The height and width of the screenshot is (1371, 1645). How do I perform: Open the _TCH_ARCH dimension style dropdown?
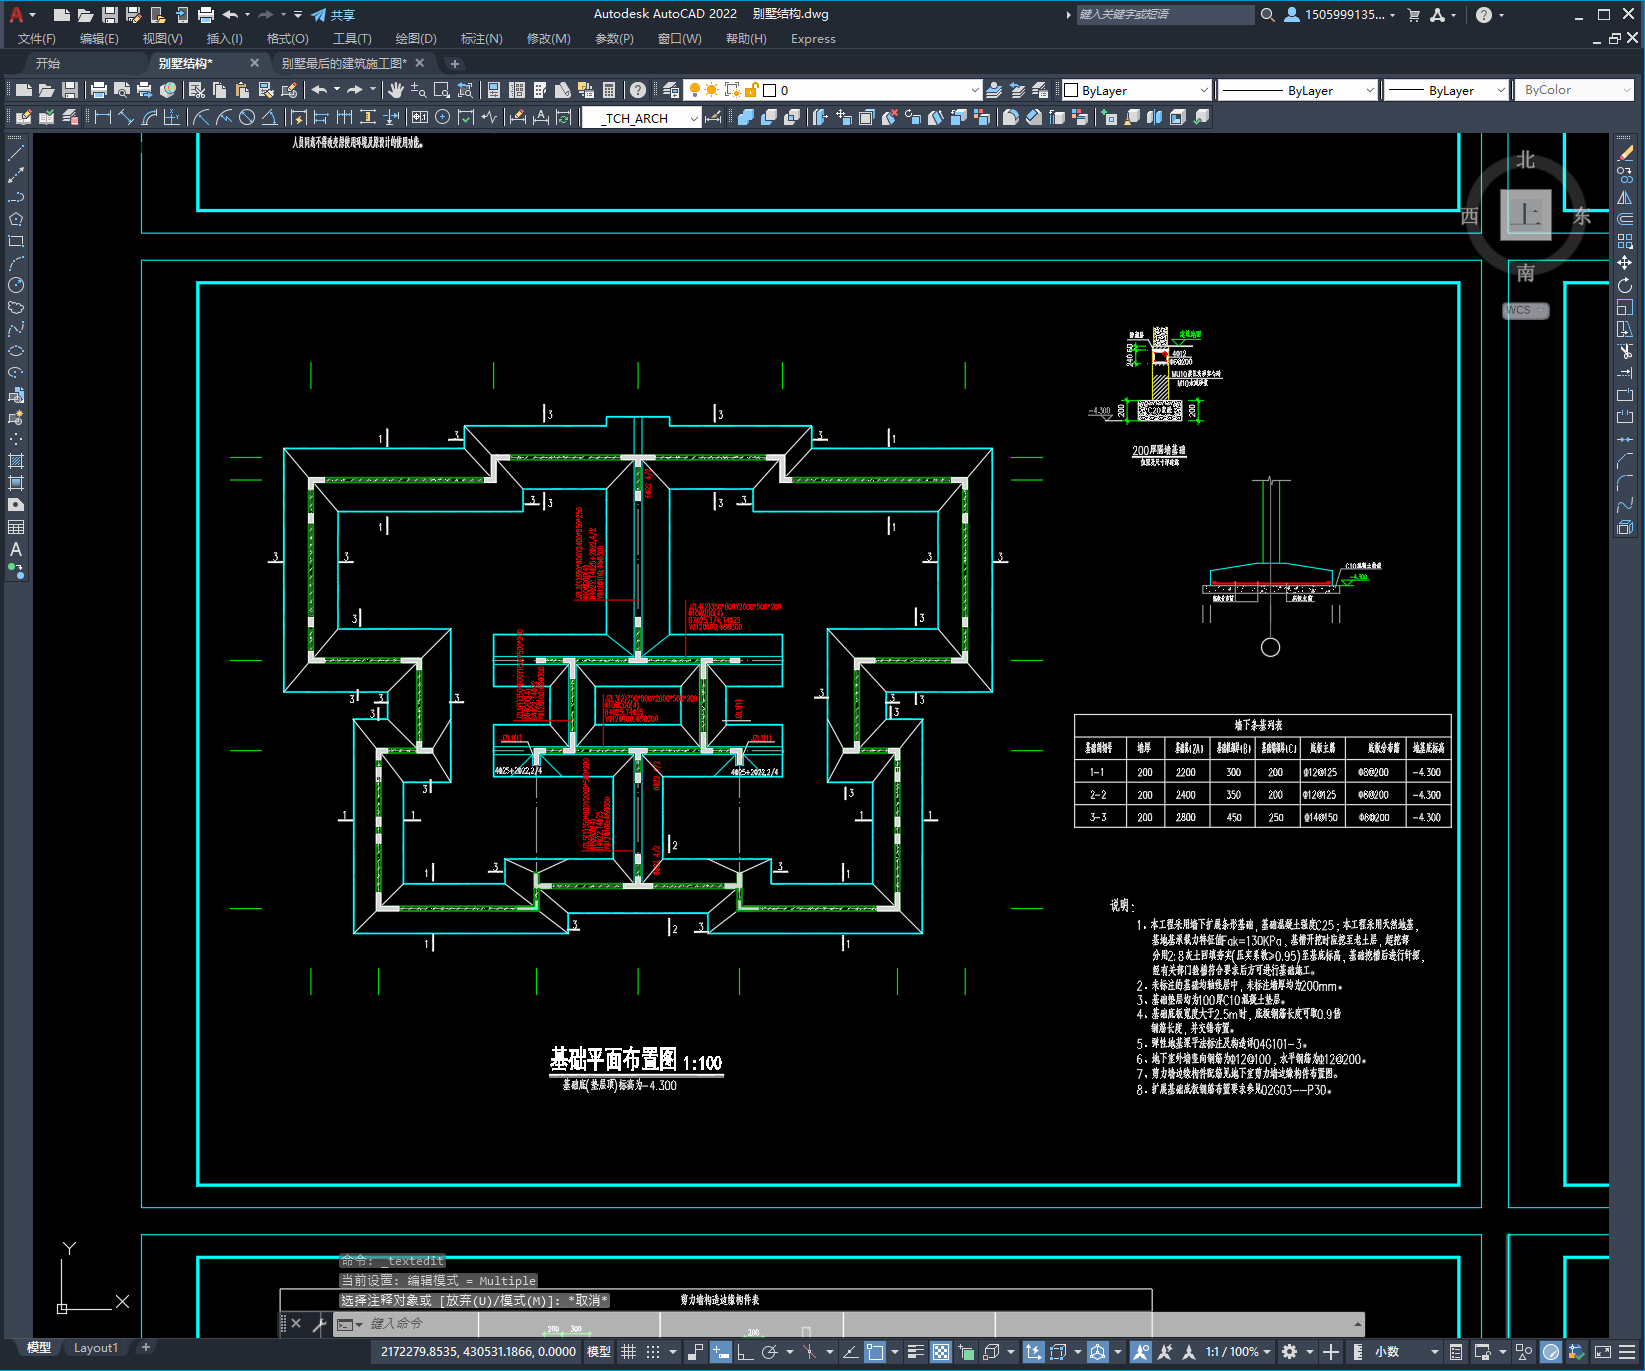point(641,118)
